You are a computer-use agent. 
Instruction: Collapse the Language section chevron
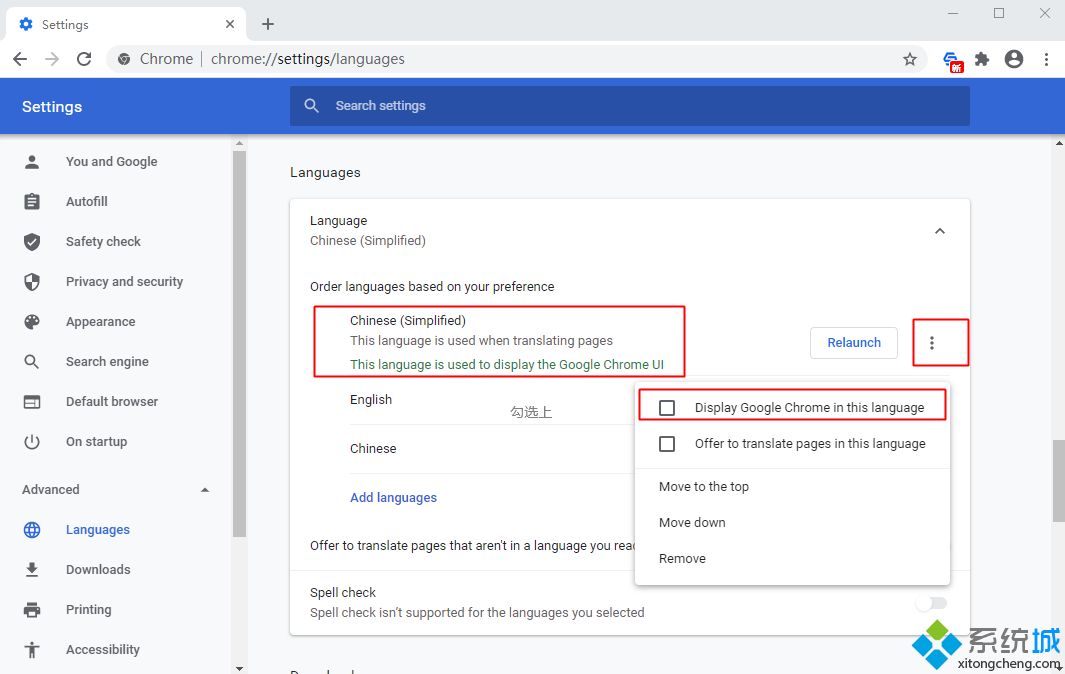point(940,231)
